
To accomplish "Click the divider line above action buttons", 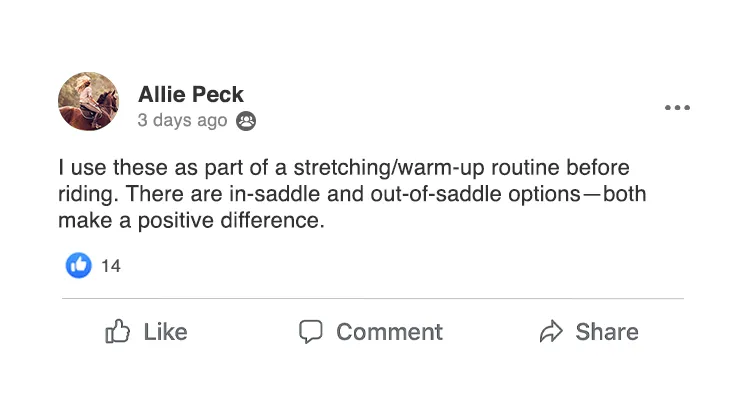I will tap(373, 299).
